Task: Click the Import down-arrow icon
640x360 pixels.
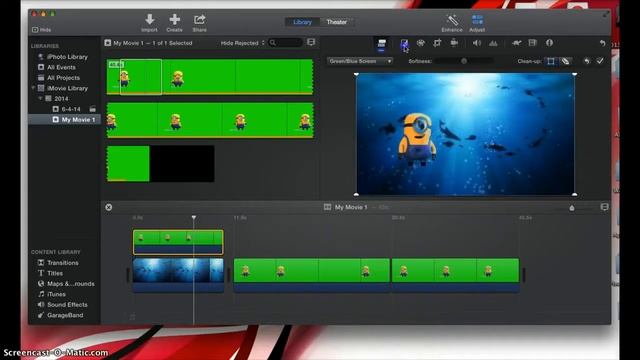Action: click(x=149, y=20)
